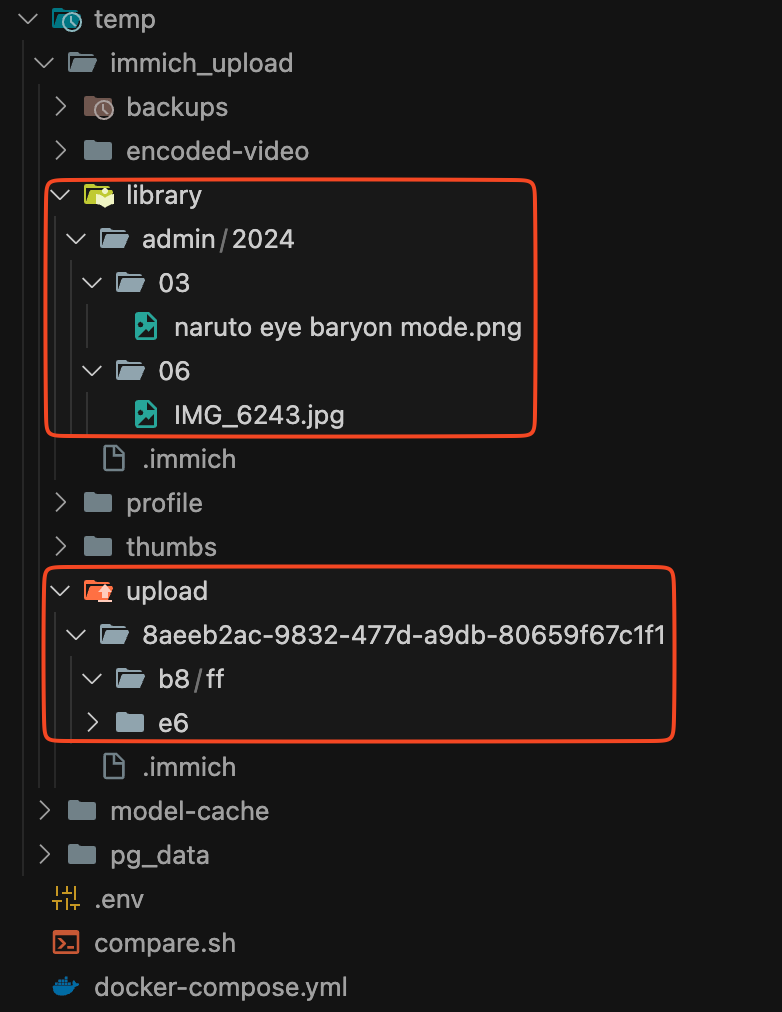Click the image icon for naruto eye baryon mode.png
This screenshot has height=1012, width=782.
tap(146, 327)
